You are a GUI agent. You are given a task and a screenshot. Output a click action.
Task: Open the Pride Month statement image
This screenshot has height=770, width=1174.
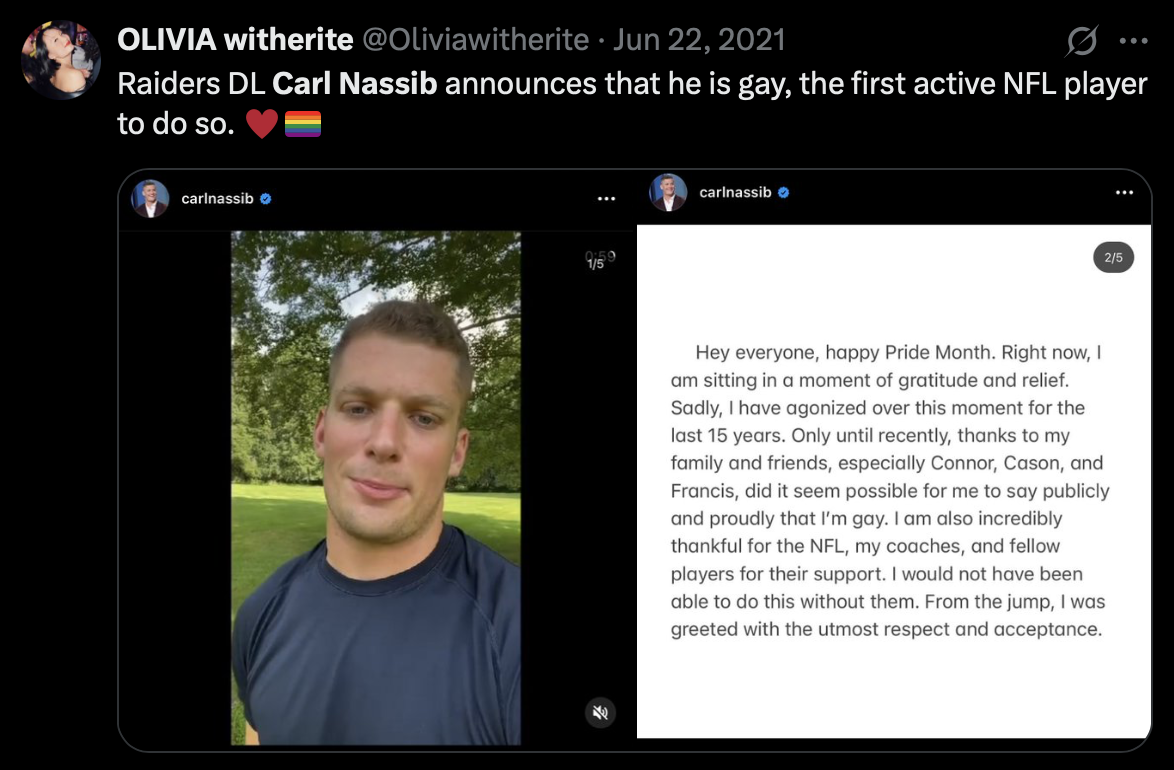click(894, 482)
